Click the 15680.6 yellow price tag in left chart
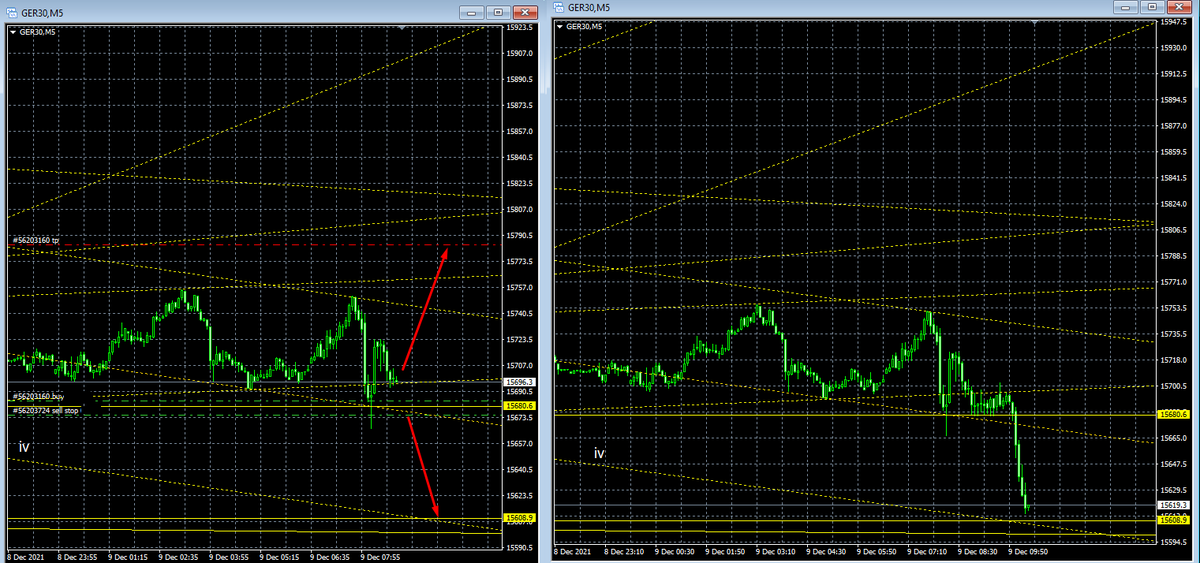 pos(520,406)
